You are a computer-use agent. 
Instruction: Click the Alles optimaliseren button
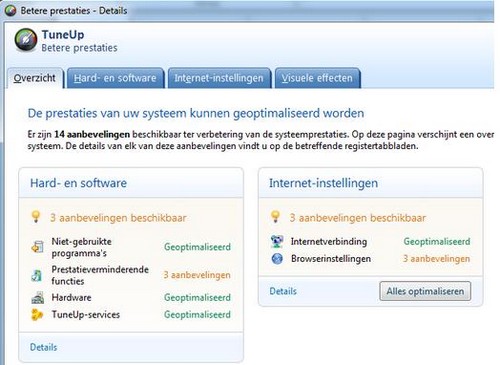coord(425,291)
